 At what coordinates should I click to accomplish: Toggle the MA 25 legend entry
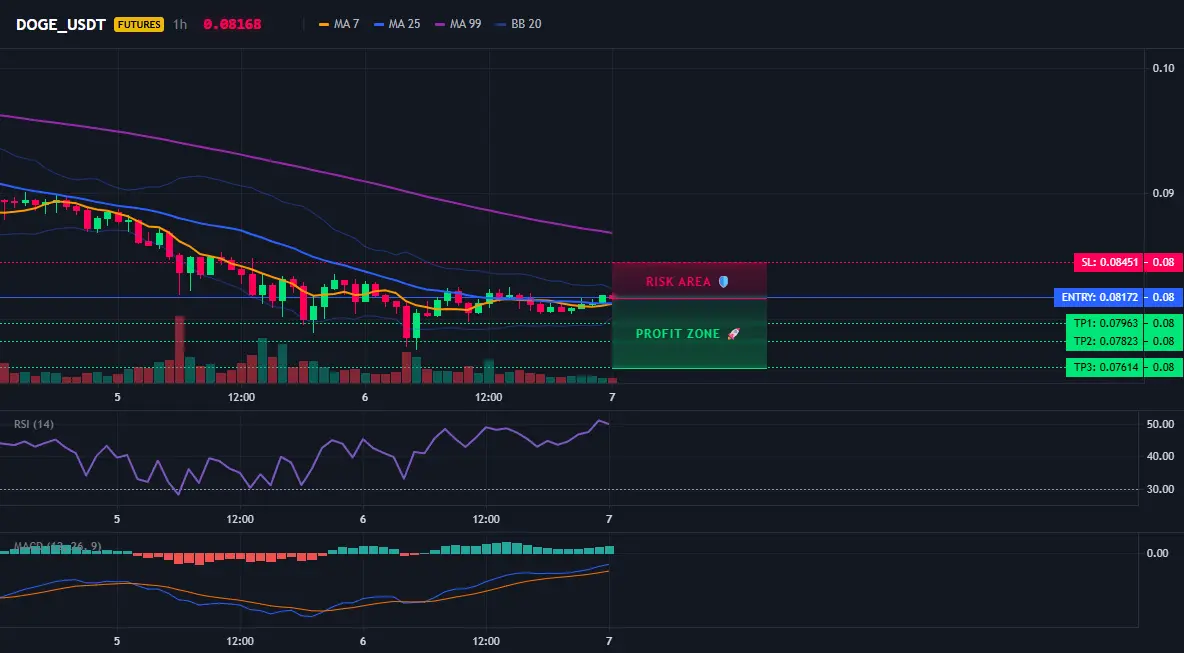tap(398, 24)
